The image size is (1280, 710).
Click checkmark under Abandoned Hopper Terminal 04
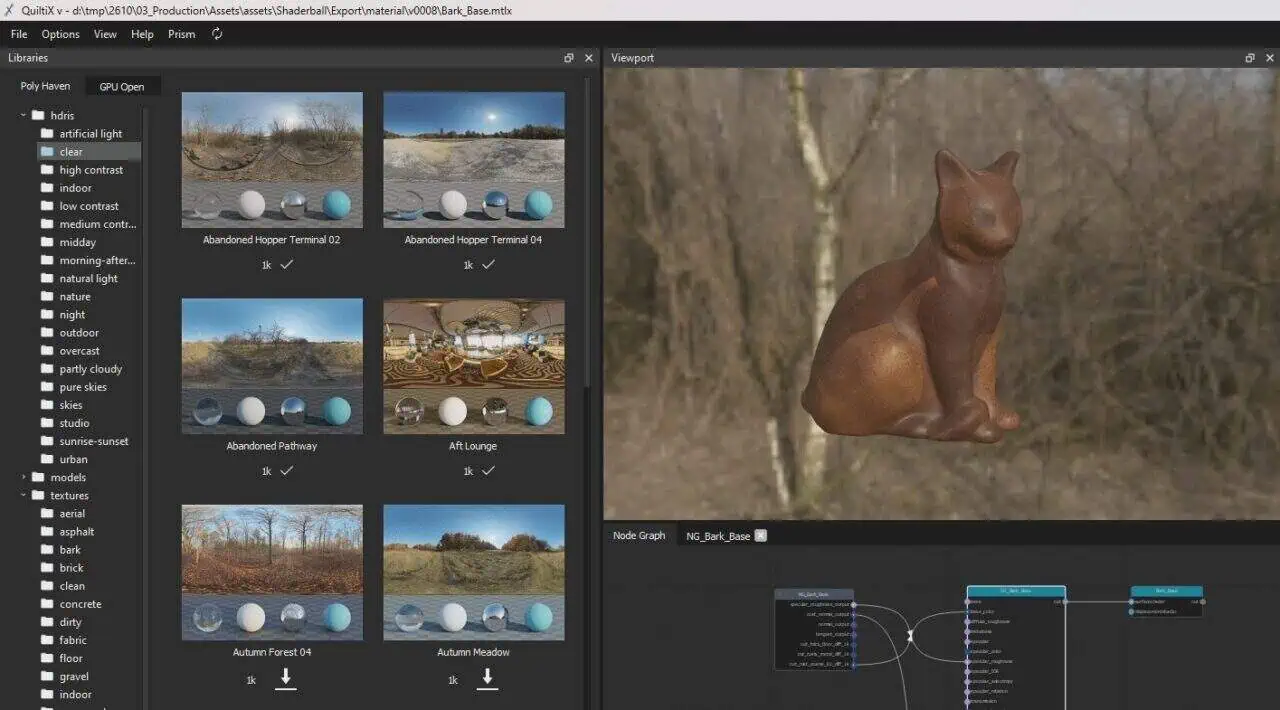click(x=488, y=265)
